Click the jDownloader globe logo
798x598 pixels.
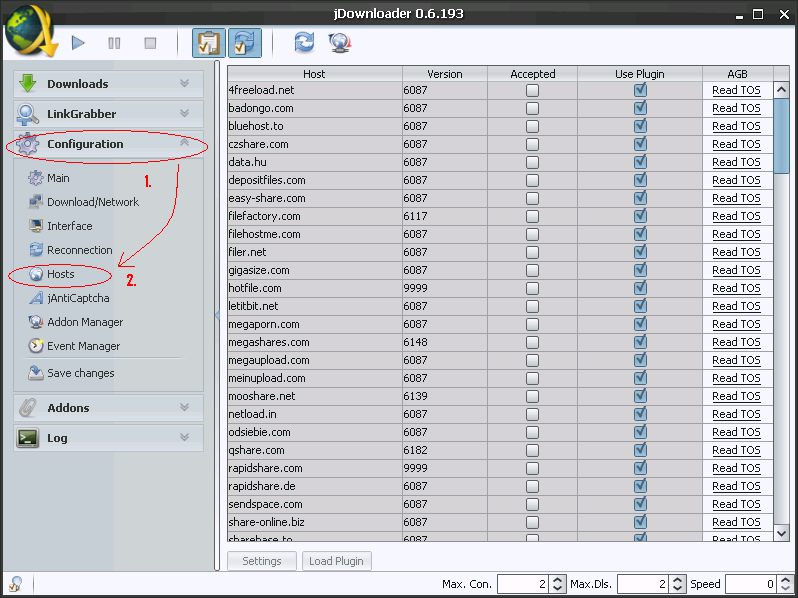coord(30,32)
